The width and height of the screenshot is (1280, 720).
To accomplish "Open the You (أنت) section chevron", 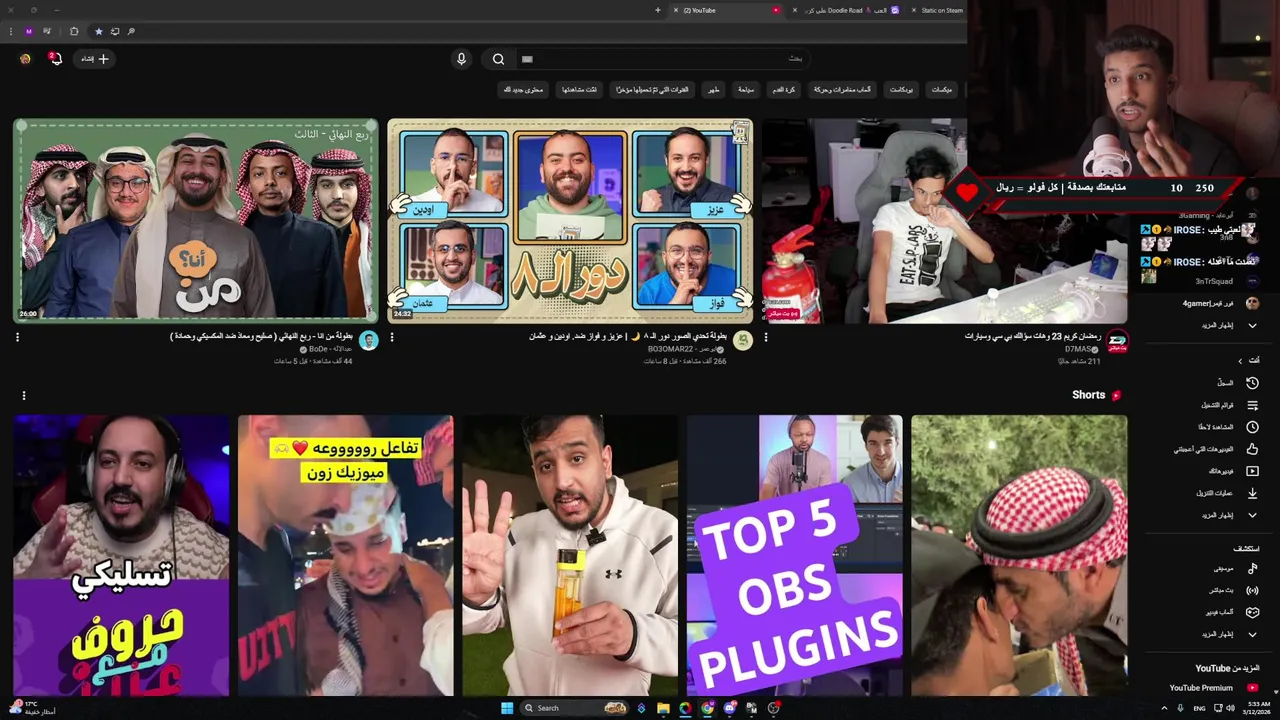I will point(1240,361).
